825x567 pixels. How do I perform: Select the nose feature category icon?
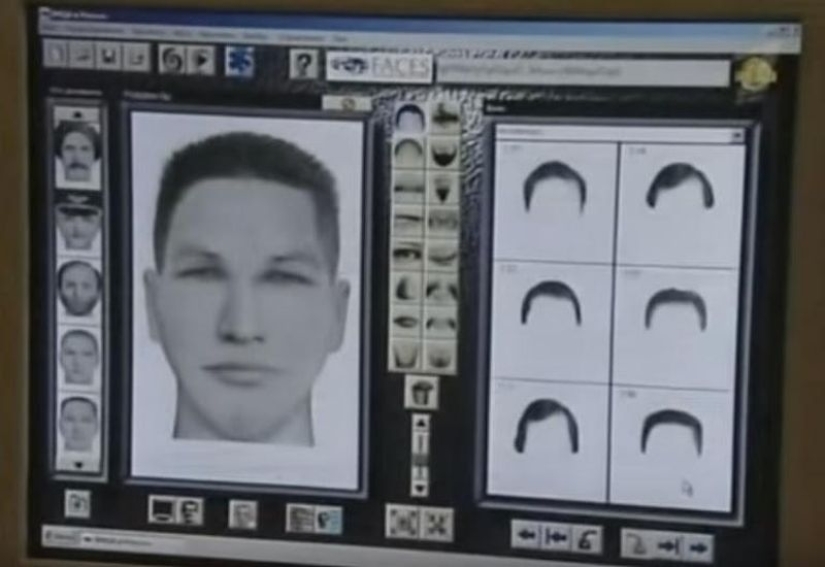(x=408, y=289)
